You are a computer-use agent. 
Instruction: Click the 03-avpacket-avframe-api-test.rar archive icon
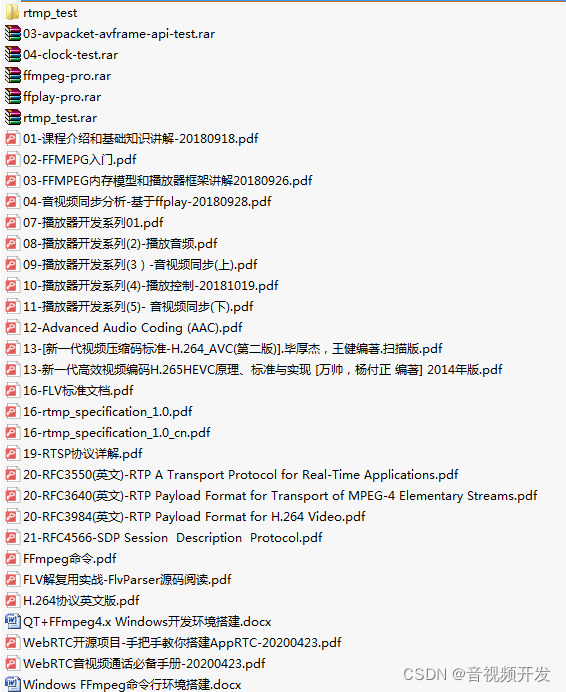point(13,34)
